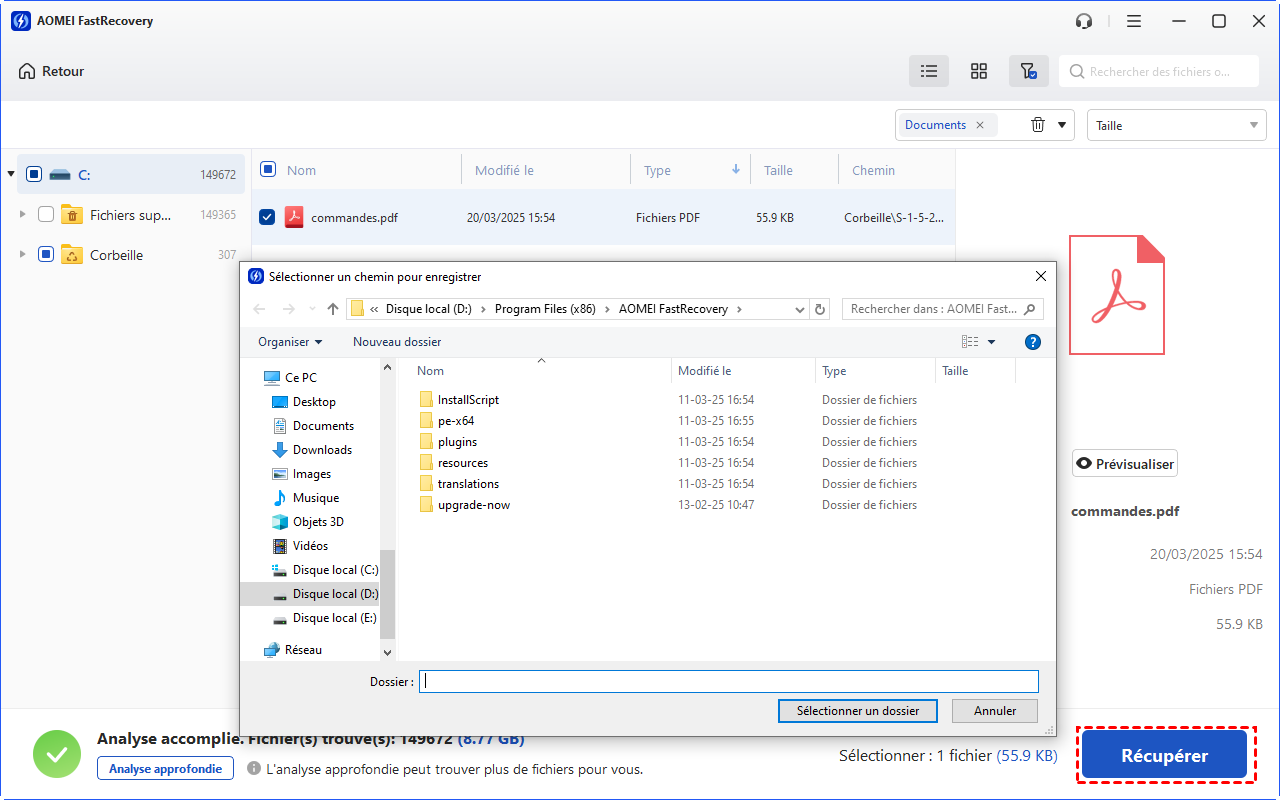Go up one folder level in dialog
The height and width of the screenshot is (800, 1280).
pos(333,309)
